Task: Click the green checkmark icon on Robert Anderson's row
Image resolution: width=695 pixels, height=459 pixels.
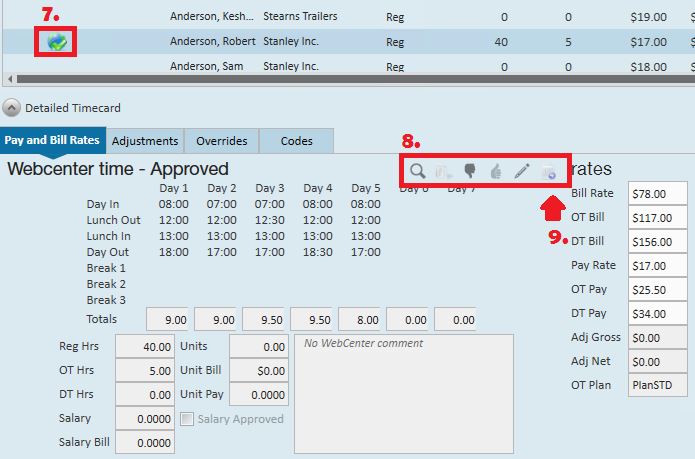Action: [57, 42]
